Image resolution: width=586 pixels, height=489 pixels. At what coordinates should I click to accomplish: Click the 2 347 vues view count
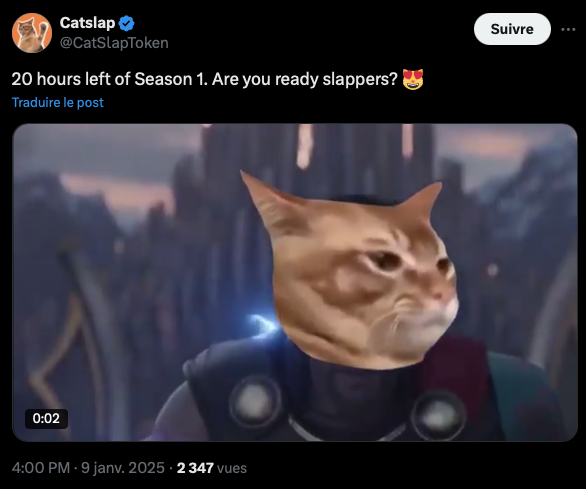[x=212, y=468]
